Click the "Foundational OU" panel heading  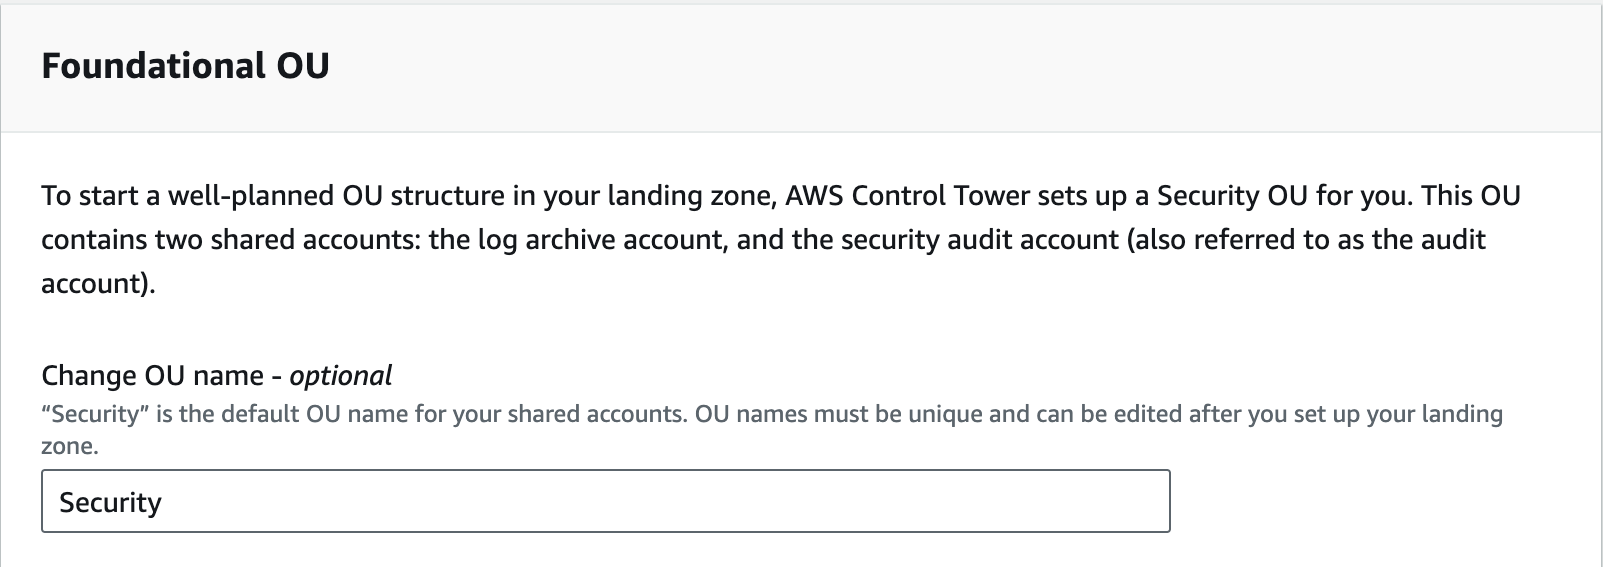(x=185, y=66)
